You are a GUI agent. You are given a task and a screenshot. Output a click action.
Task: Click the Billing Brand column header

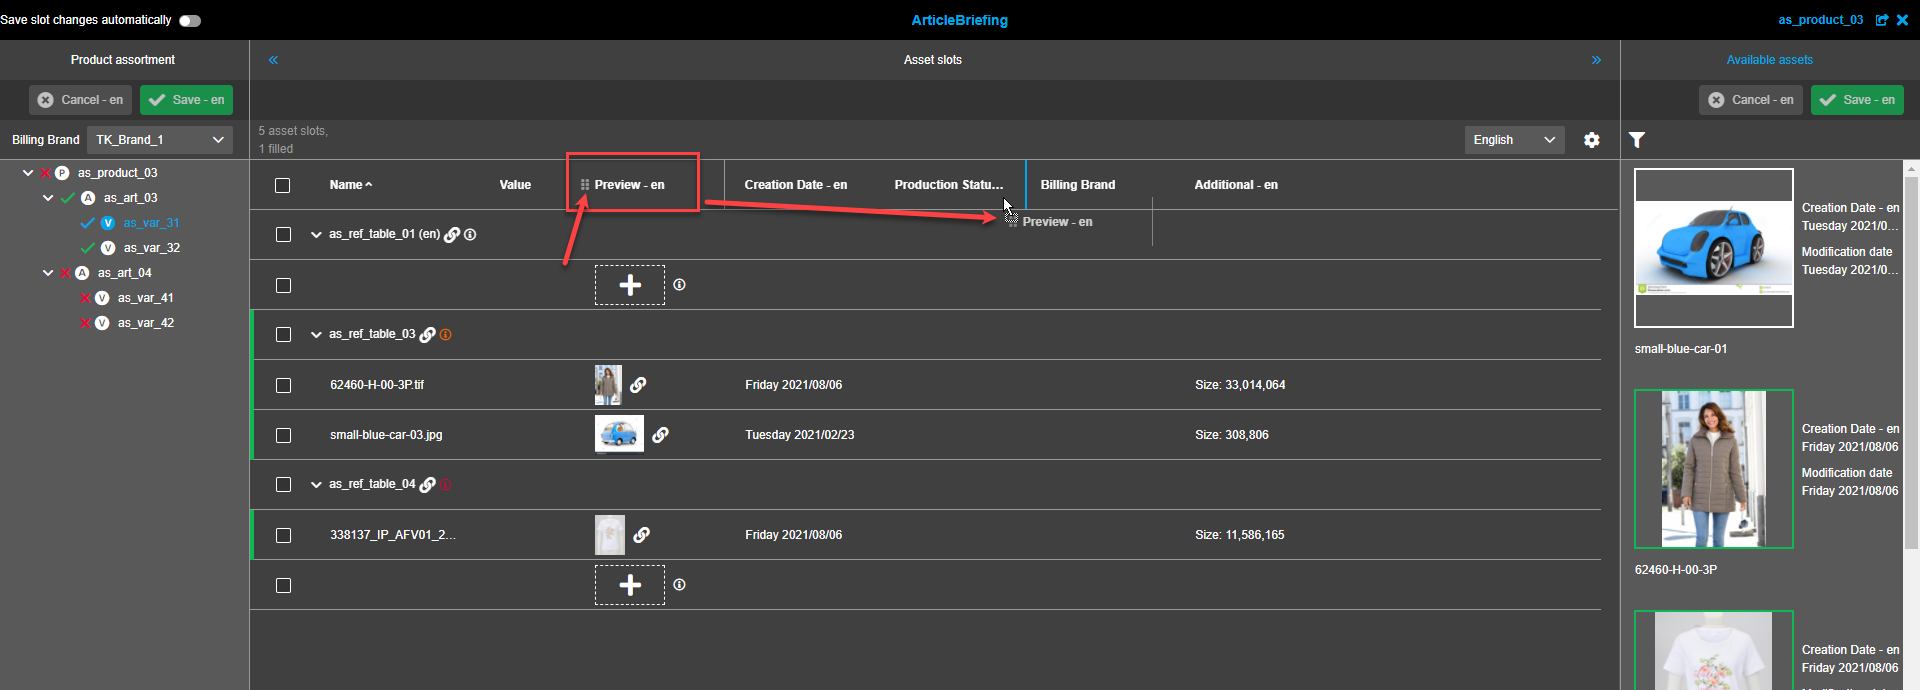(x=1078, y=185)
